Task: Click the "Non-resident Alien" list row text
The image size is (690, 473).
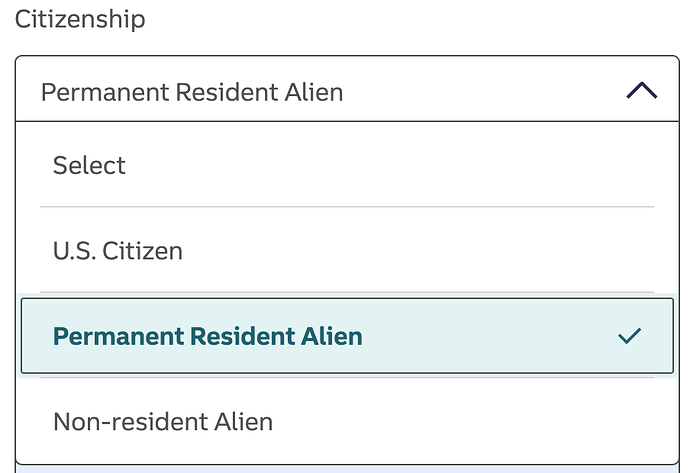Action: (x=163, y=421)
